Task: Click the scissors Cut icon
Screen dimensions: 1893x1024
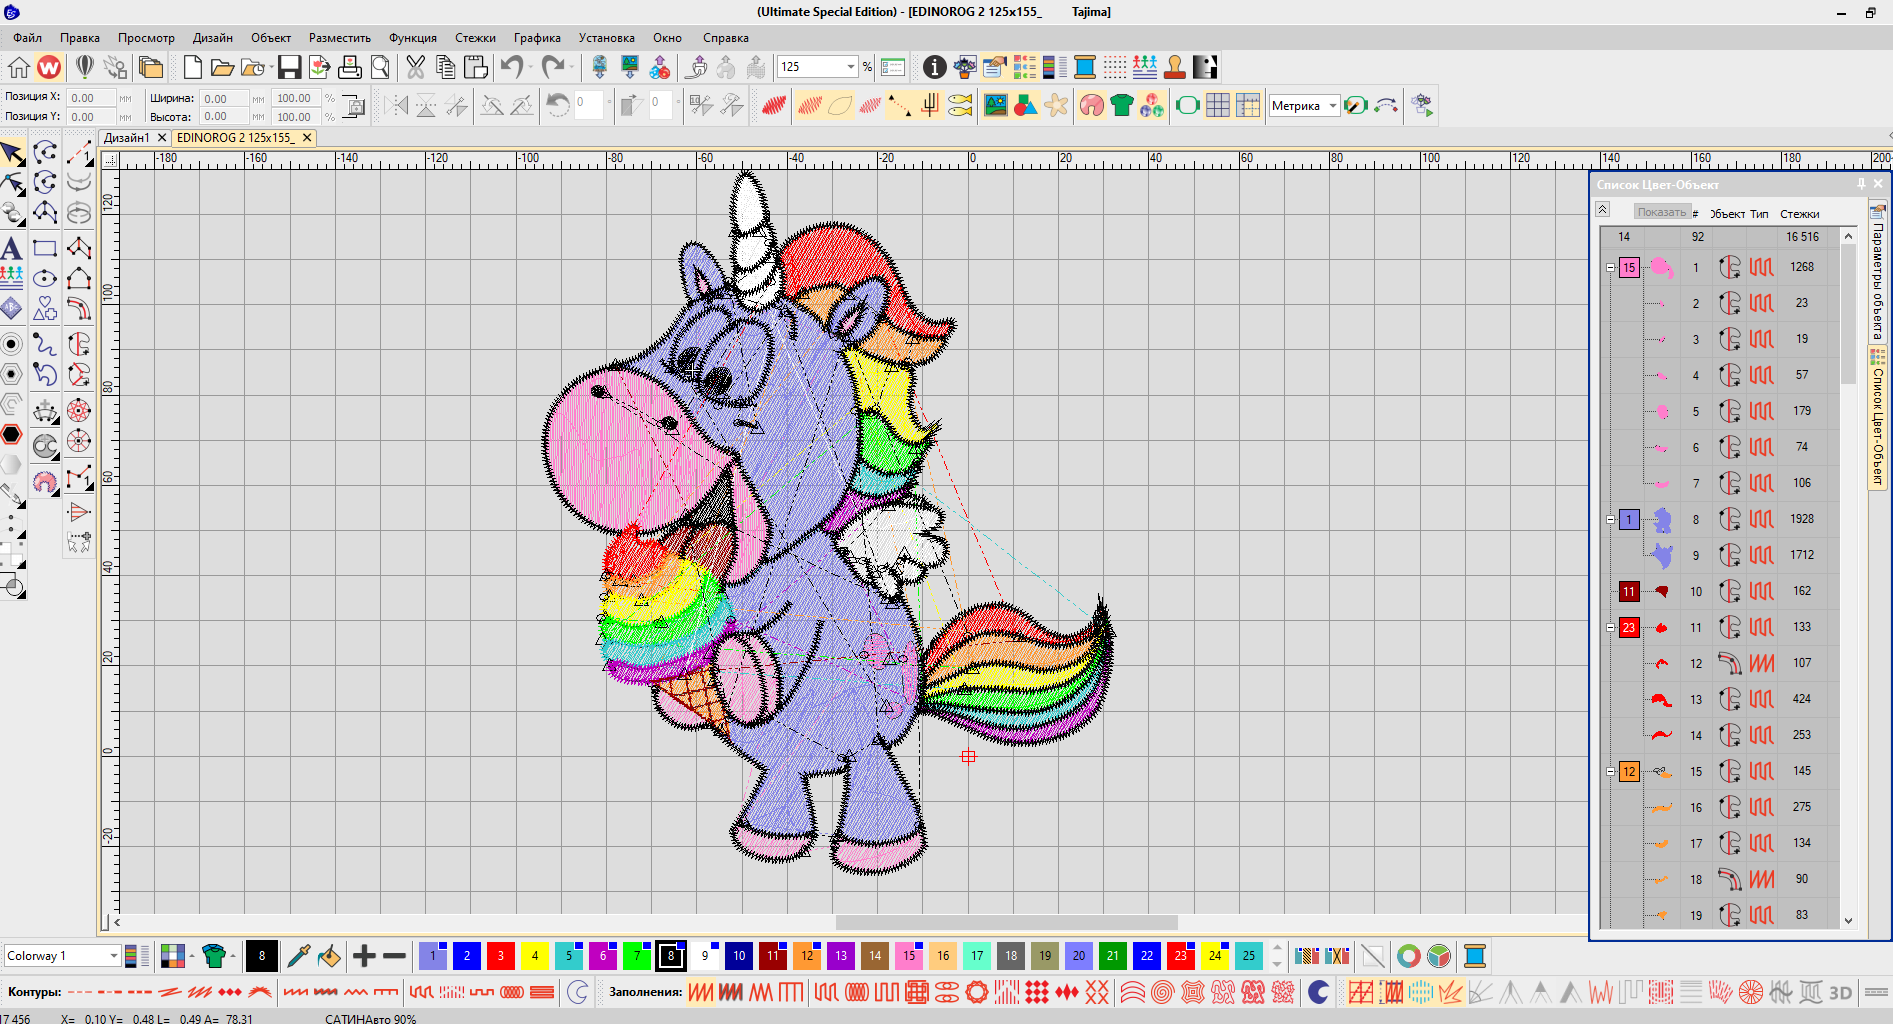Action: [415, 67]
